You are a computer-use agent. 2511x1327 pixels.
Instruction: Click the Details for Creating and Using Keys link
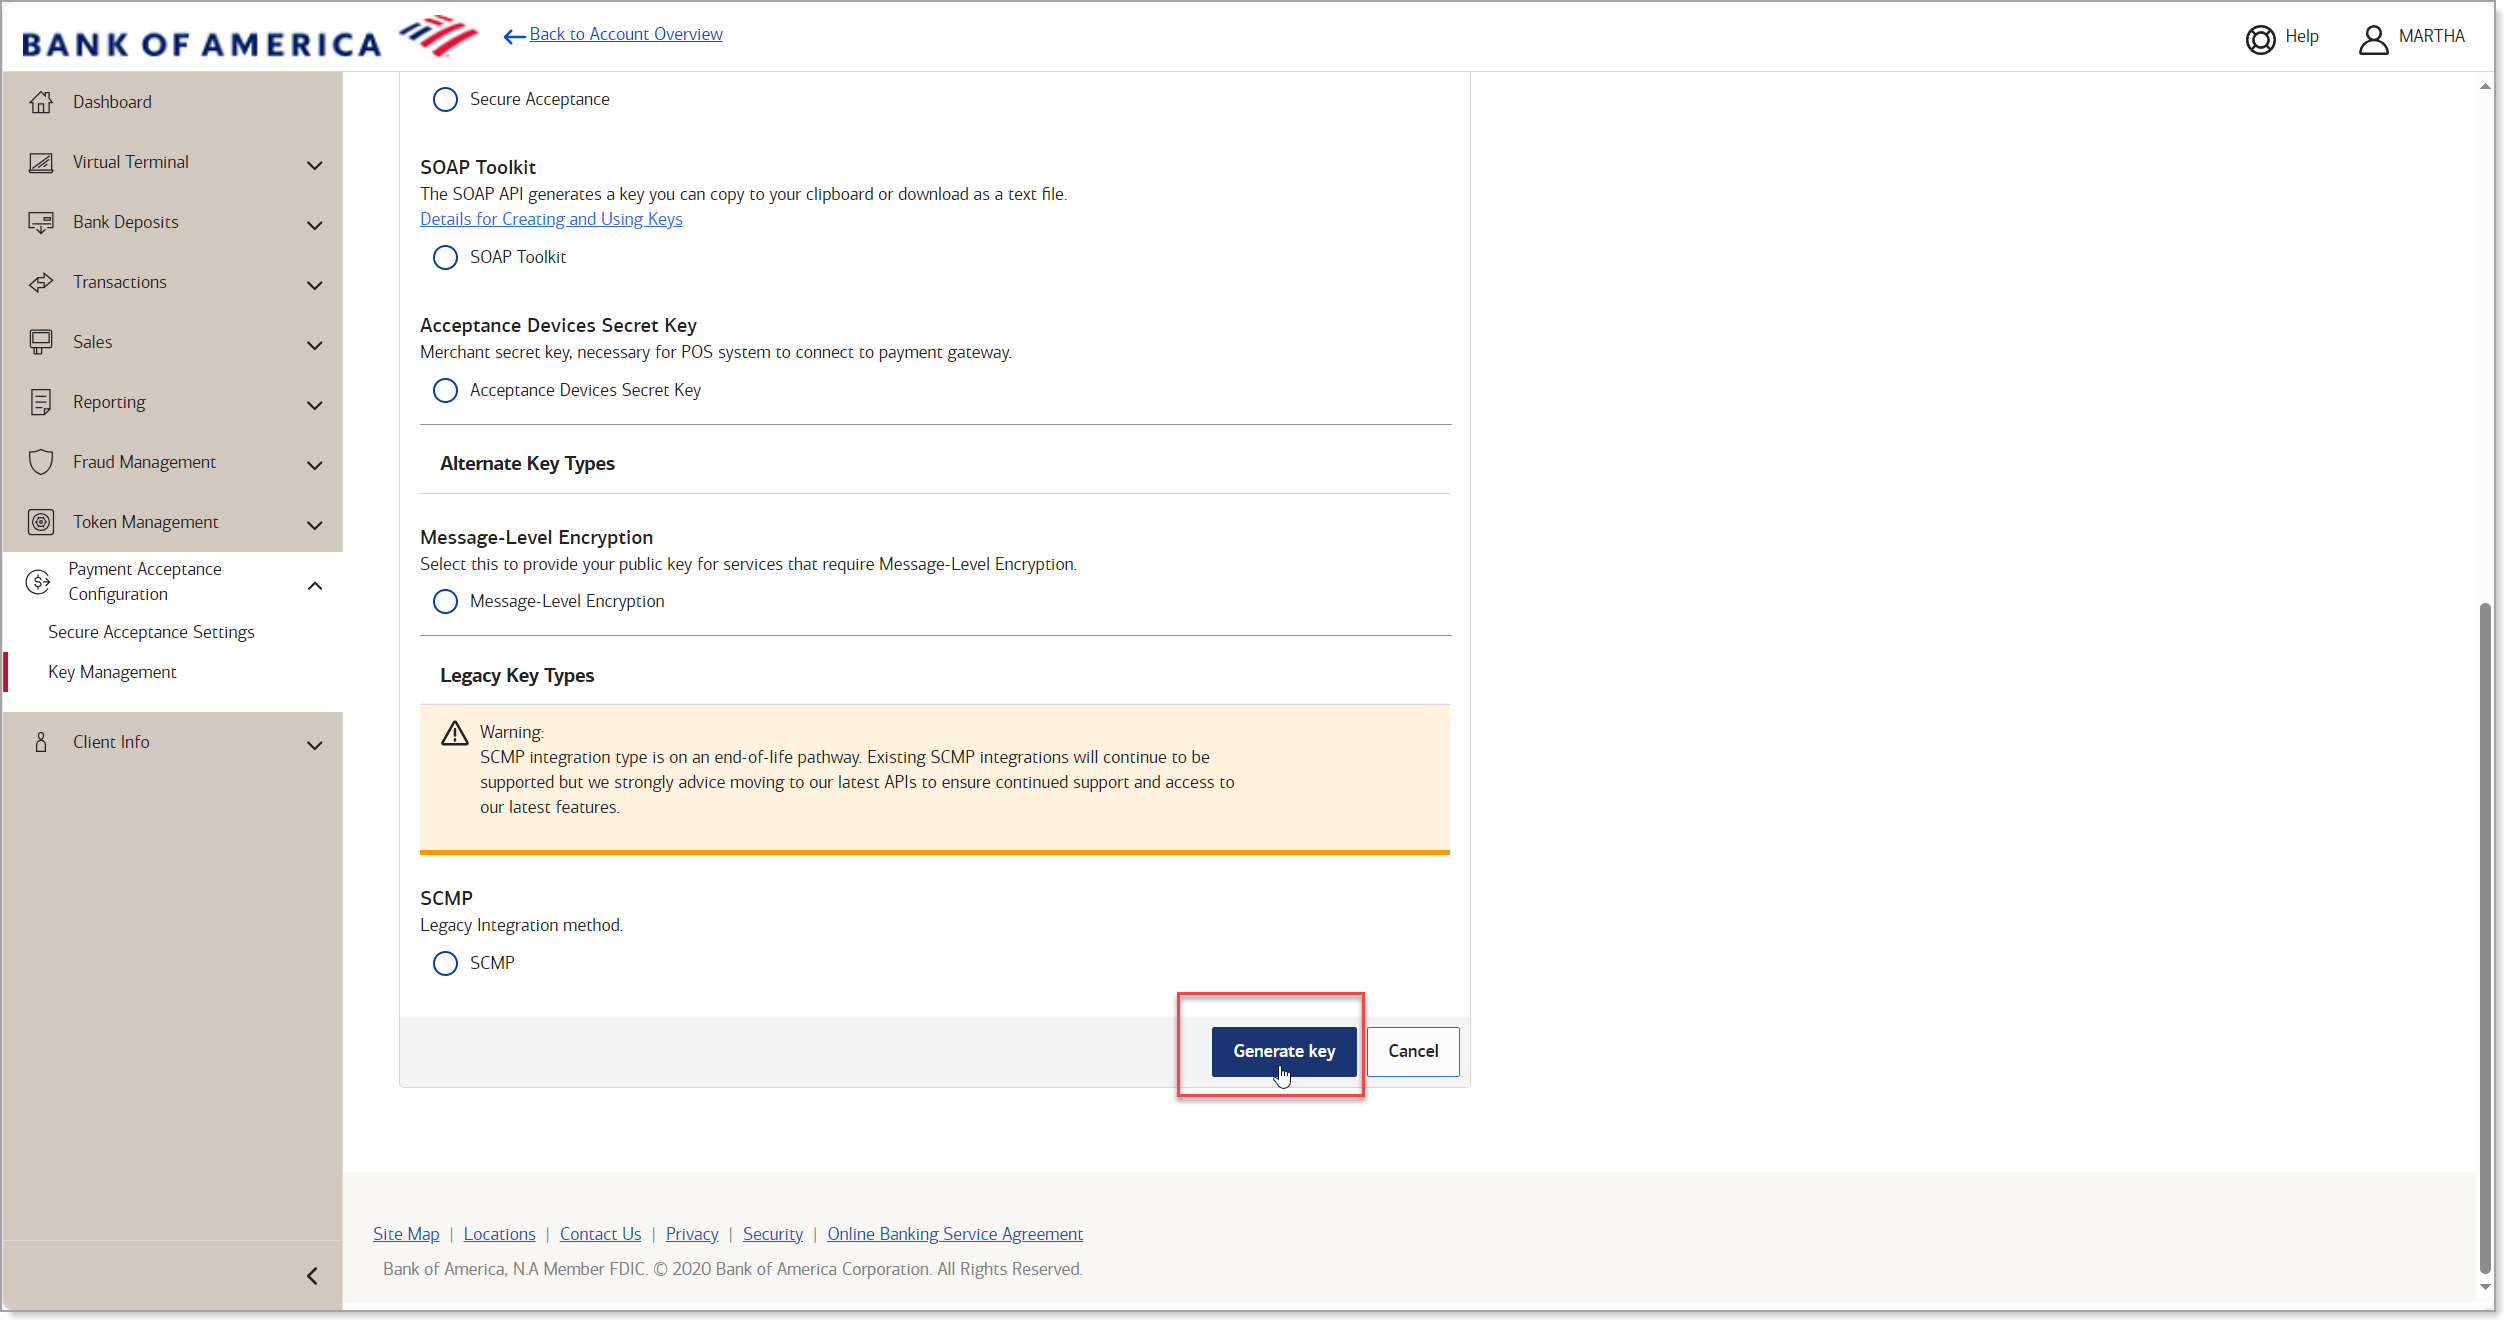coord(553,218)
